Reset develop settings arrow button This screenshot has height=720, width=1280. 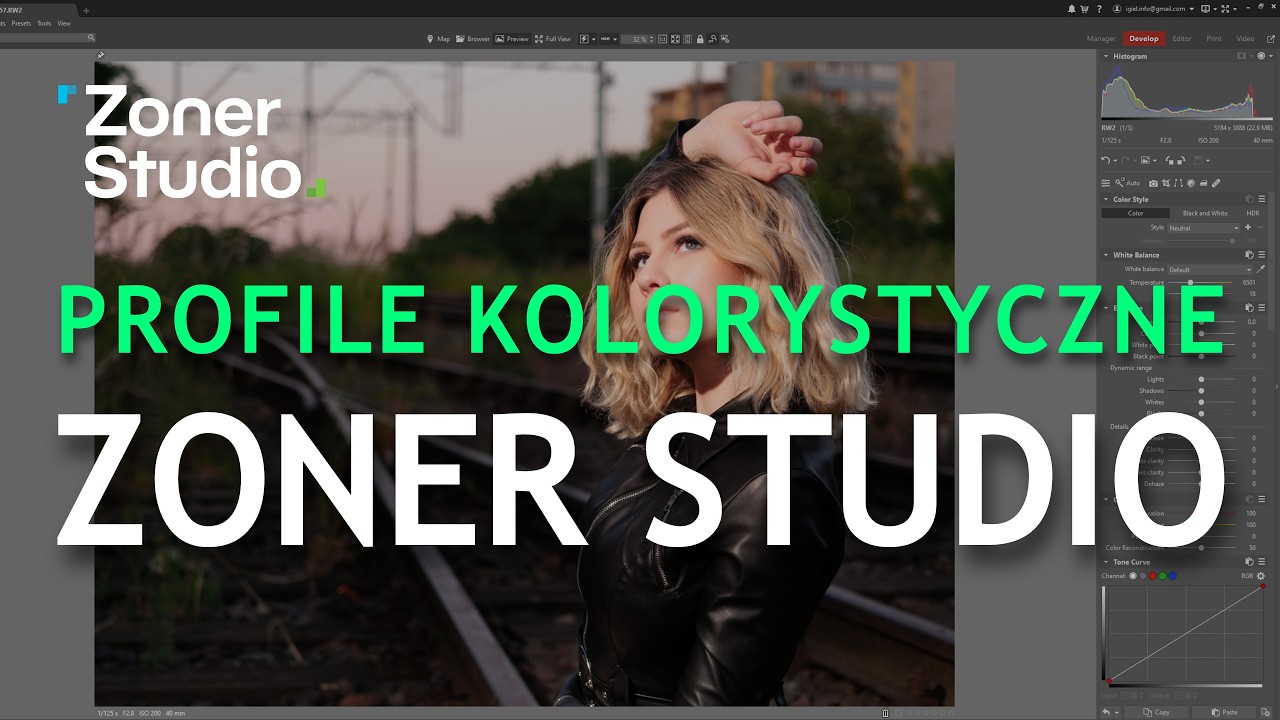click(x=1106, y=712)
